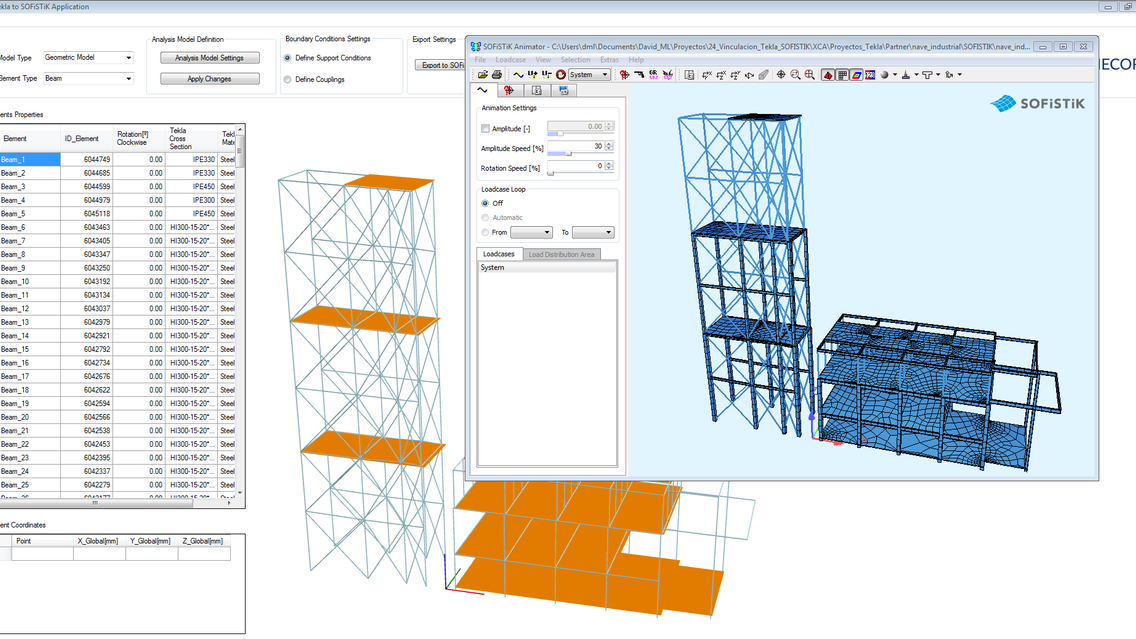Click the Amplitude slider handle
1136x639 pixels.
click(560, 134)
